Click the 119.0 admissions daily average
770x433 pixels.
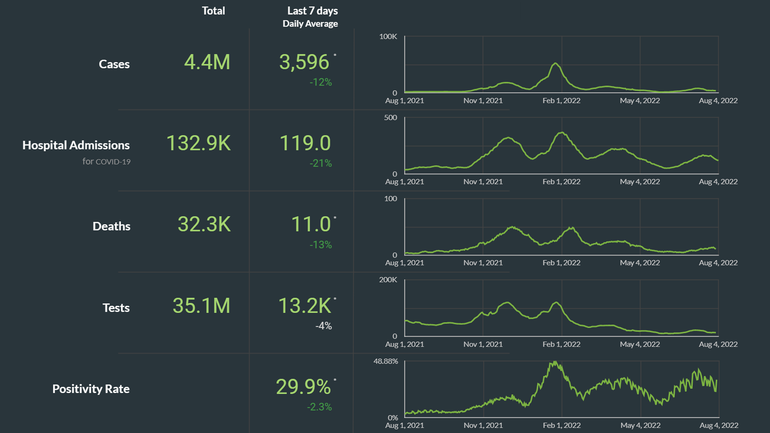tap(304, 144)
